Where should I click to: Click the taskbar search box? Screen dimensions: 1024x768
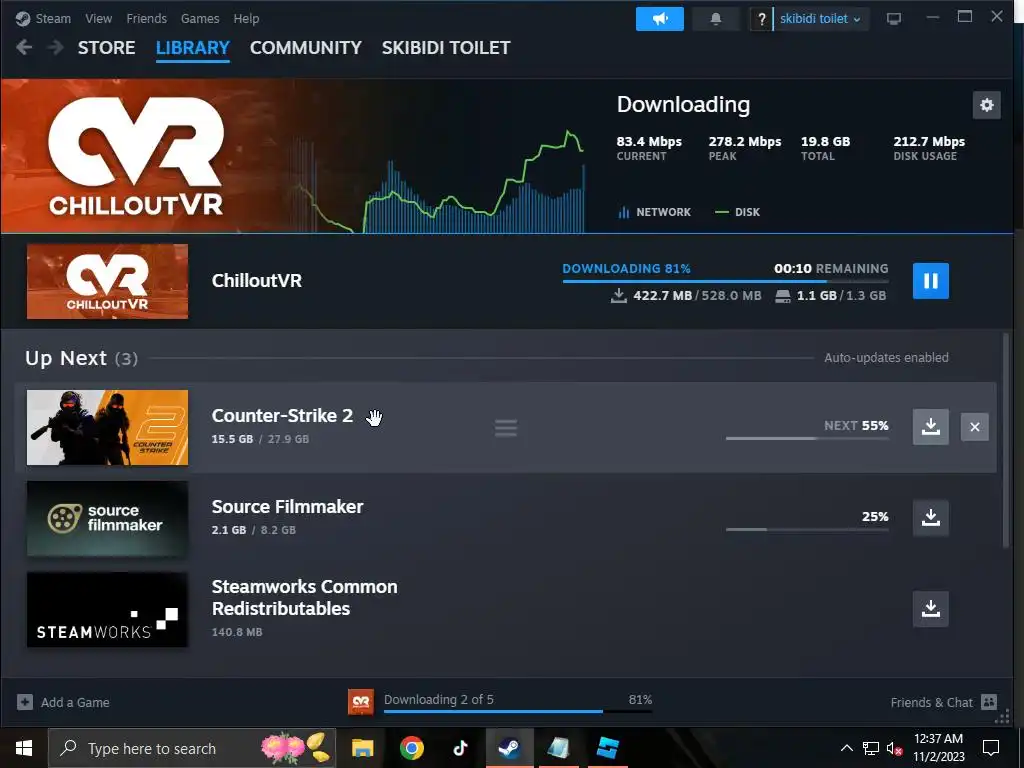192,748
